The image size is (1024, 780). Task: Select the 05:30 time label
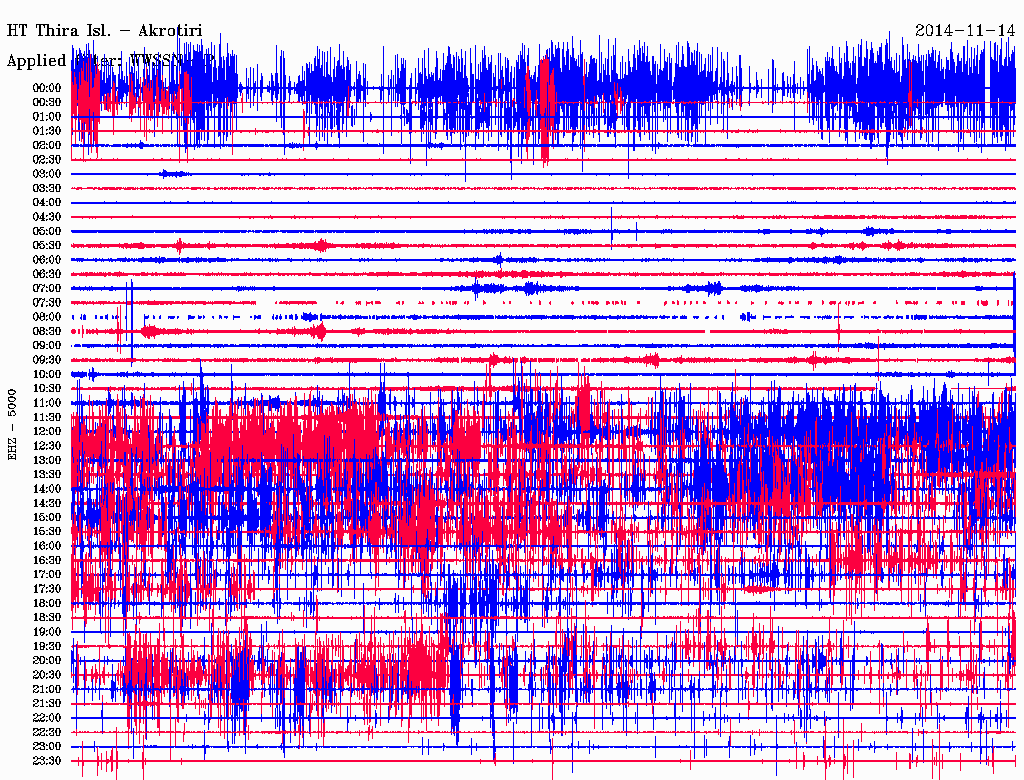[x=46, y=246]
